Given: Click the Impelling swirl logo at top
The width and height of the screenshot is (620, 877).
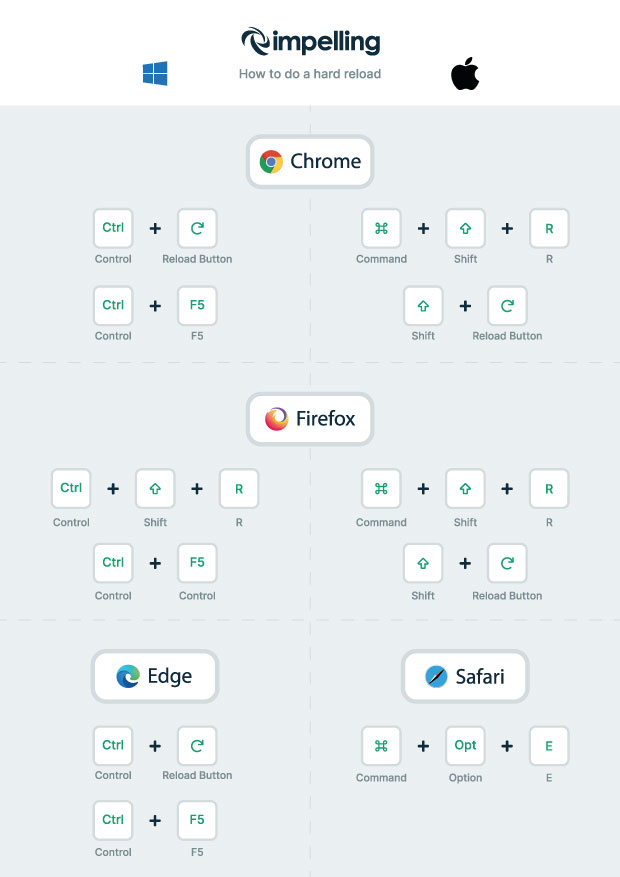Looking at the screenshot, I should click(x=254, y=41).
